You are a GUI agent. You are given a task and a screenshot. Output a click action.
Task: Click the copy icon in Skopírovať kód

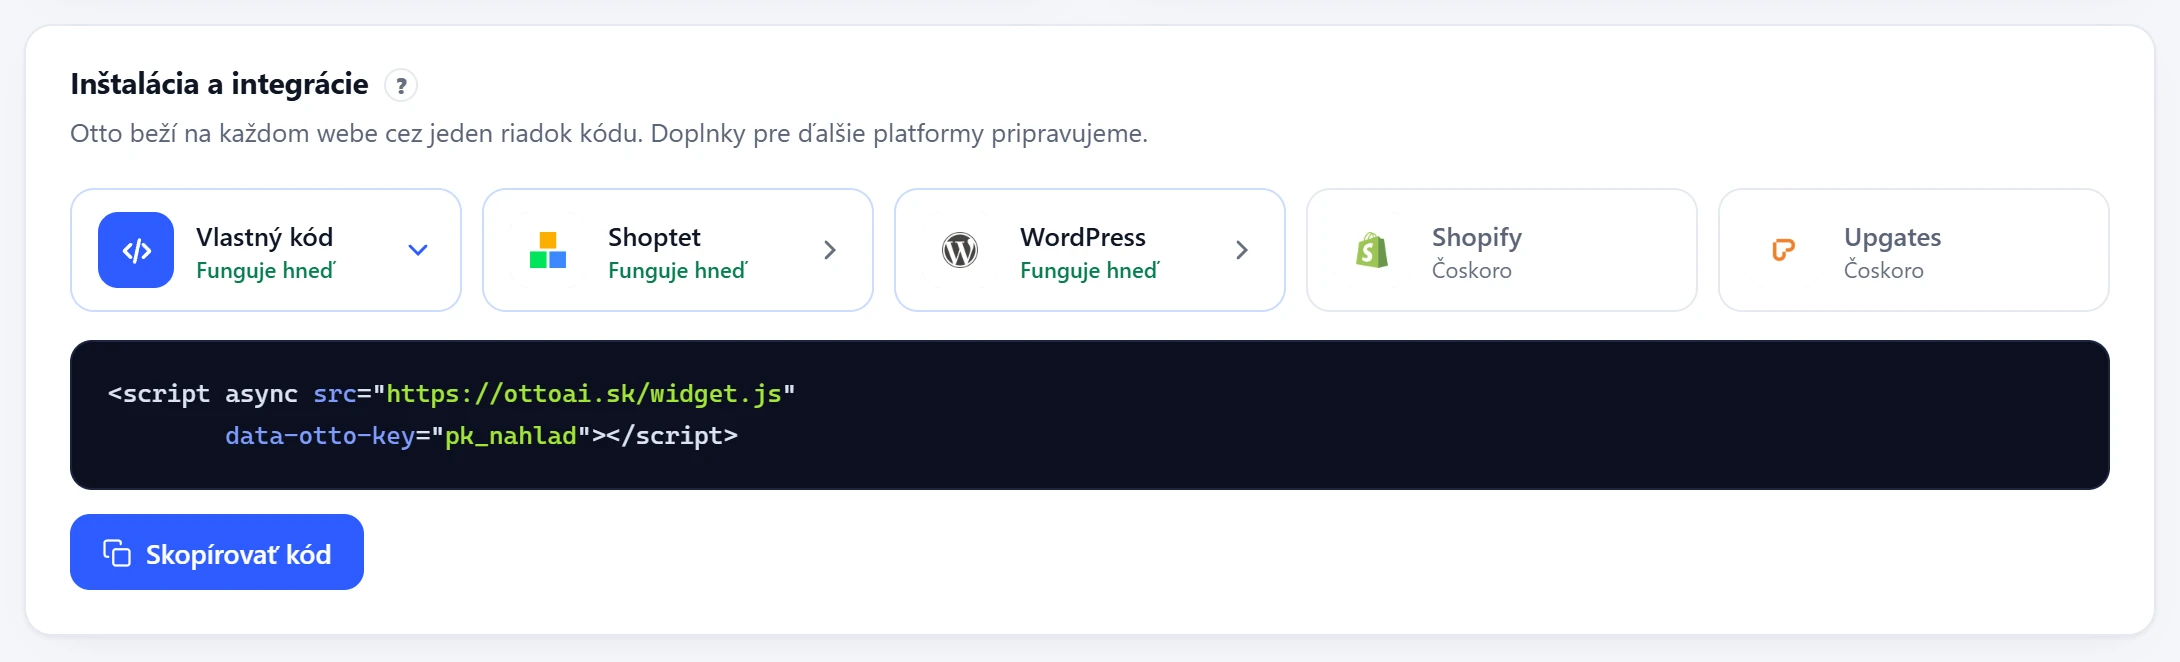pyautogui.click(x=117, y=553)
